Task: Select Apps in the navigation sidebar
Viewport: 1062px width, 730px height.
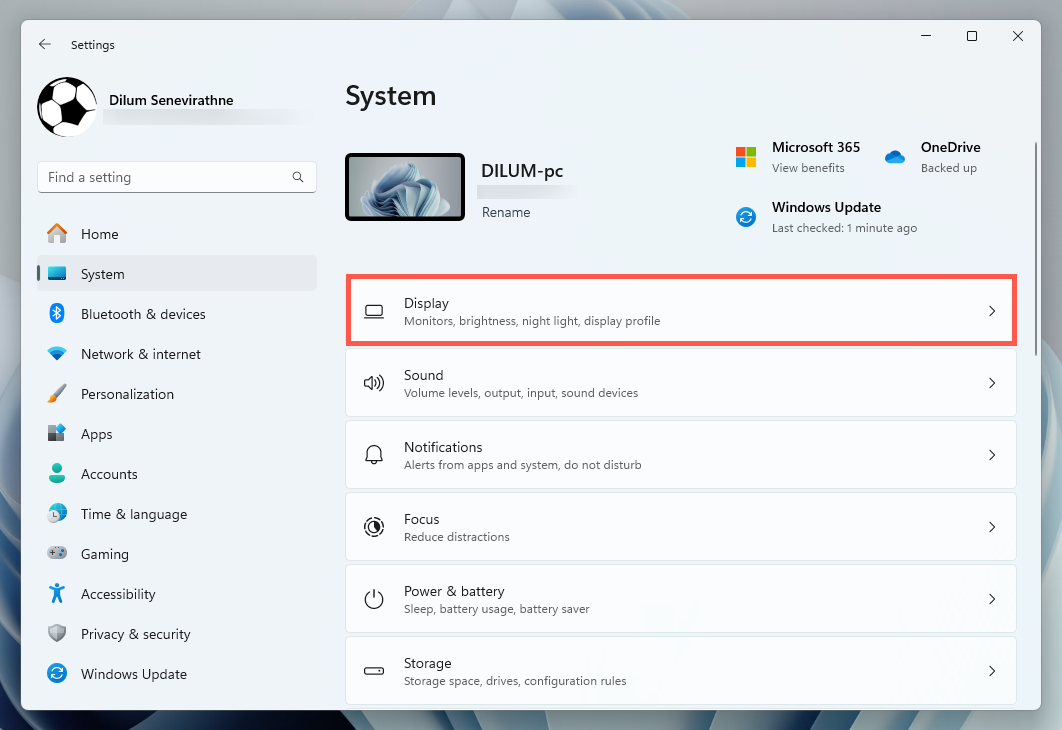Action: 96,434
